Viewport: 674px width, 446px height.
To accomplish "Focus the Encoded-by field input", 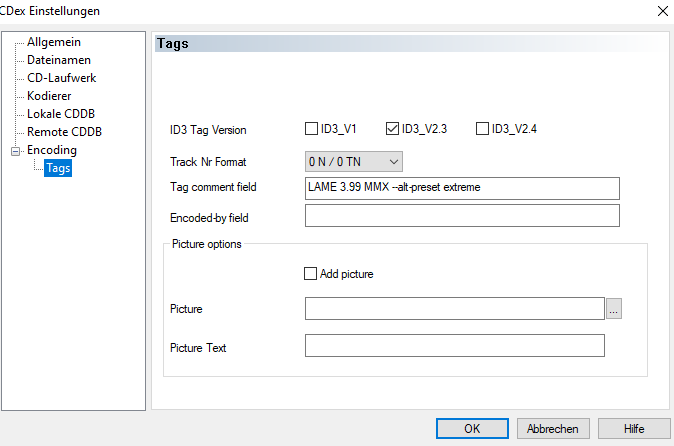I will [x=462, y=216].
